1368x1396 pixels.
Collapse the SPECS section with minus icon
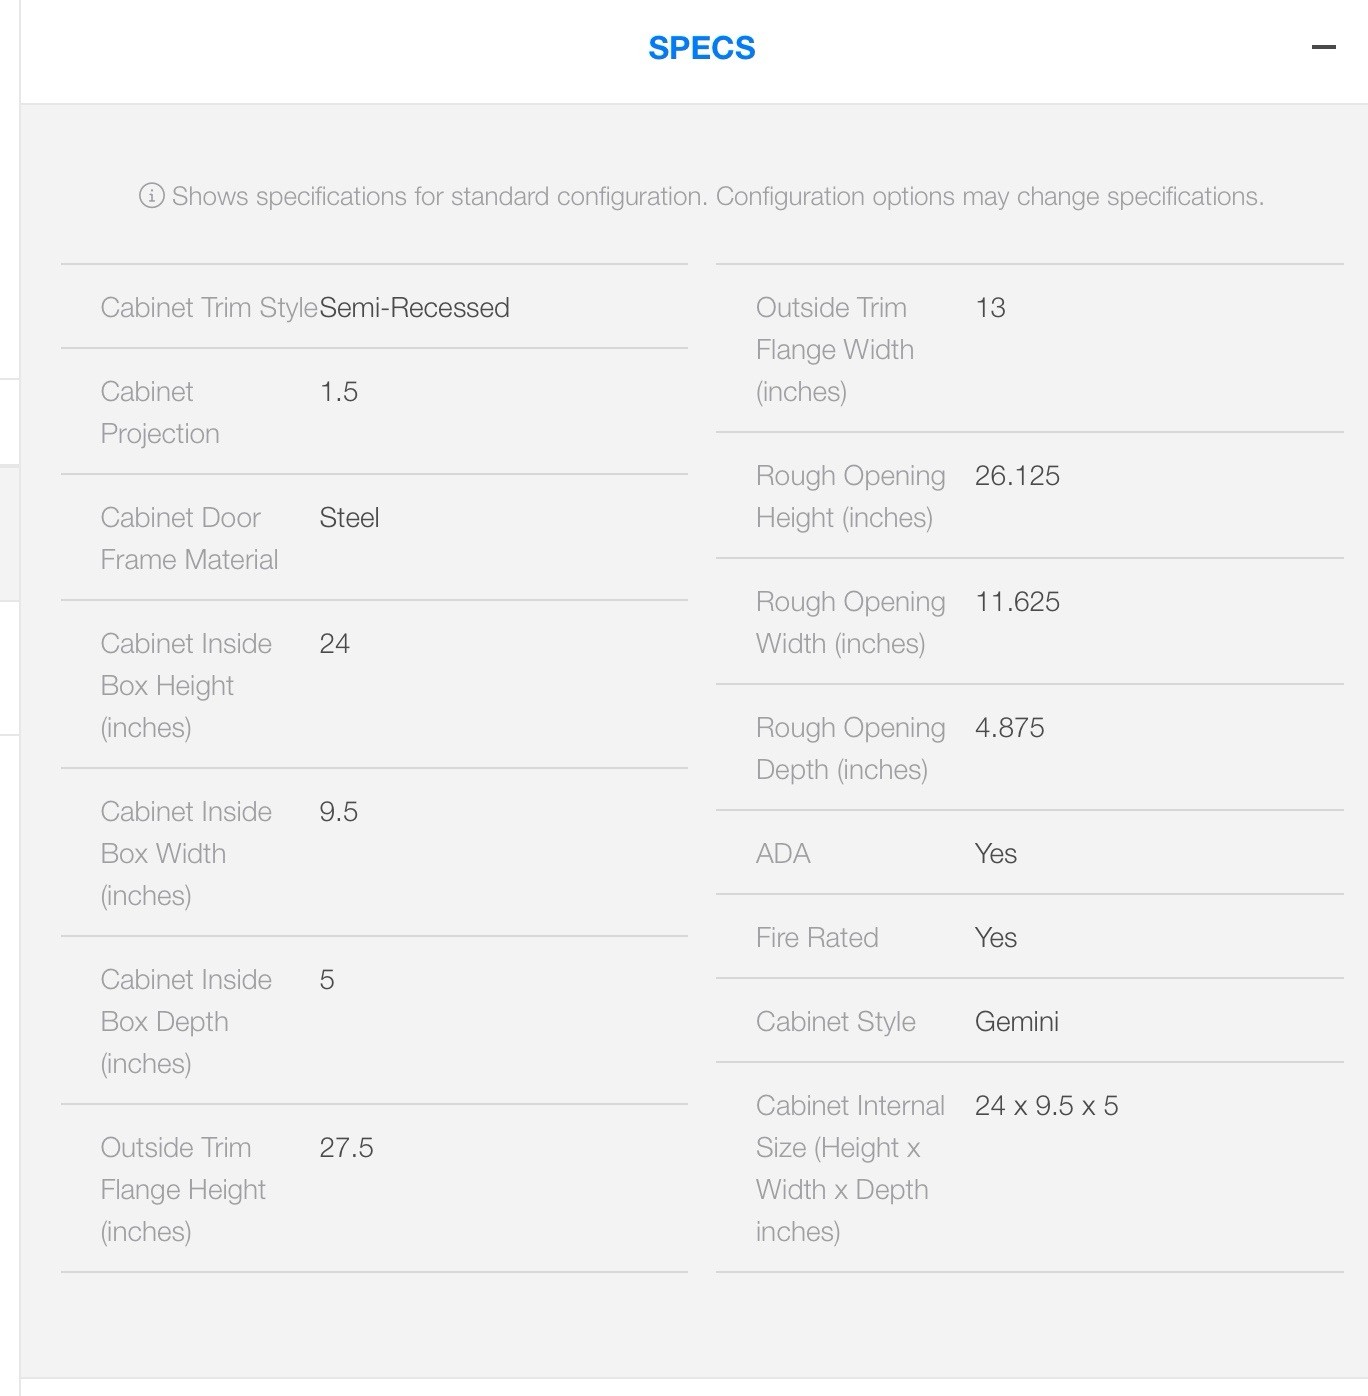pos(1323,47)
